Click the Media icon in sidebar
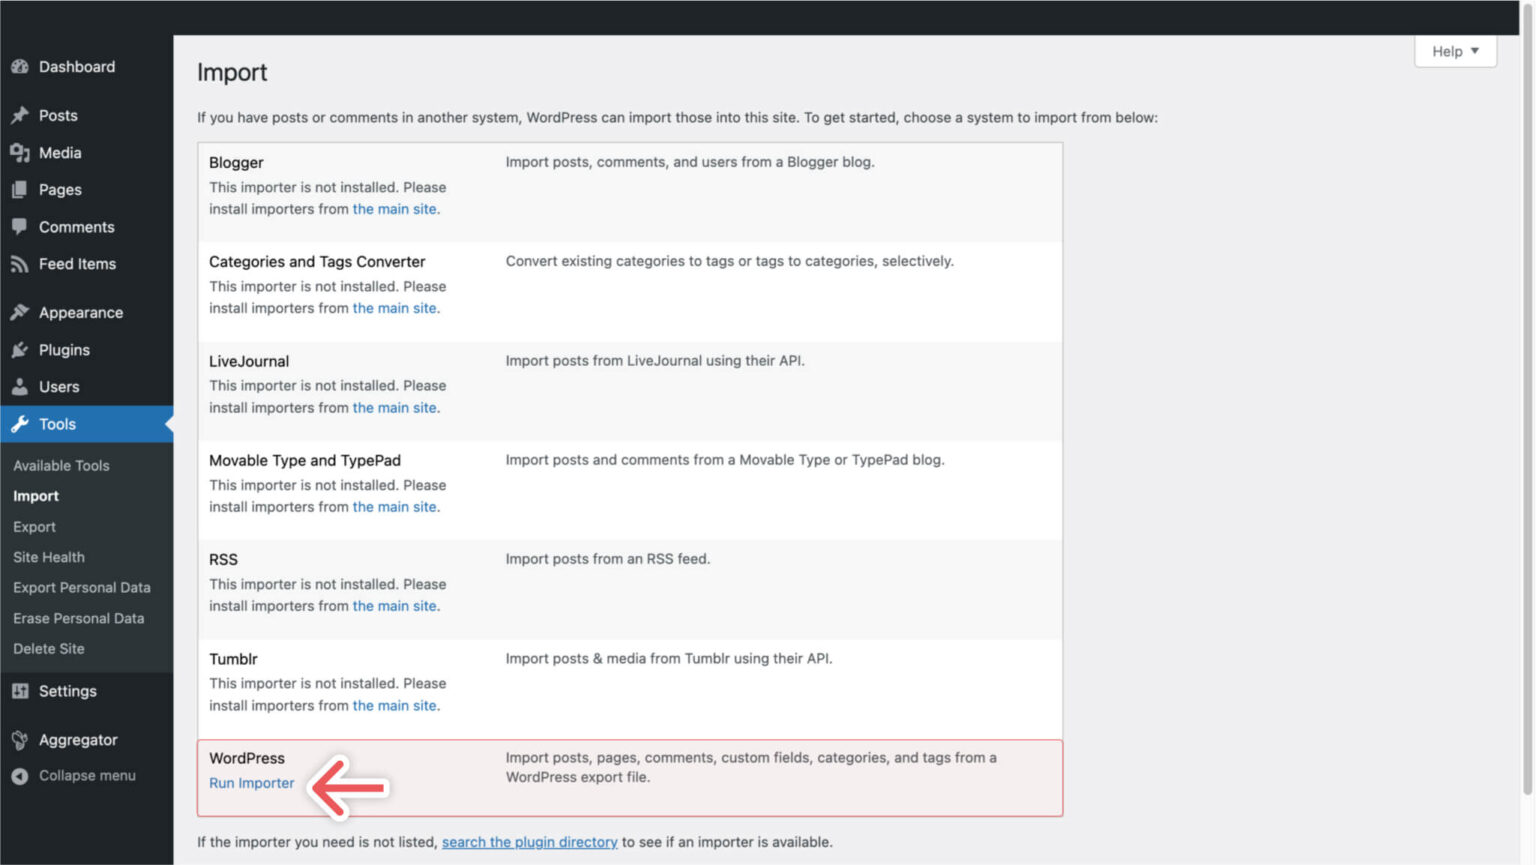Viewport: 1536px width, 865px height. [20, 153]
